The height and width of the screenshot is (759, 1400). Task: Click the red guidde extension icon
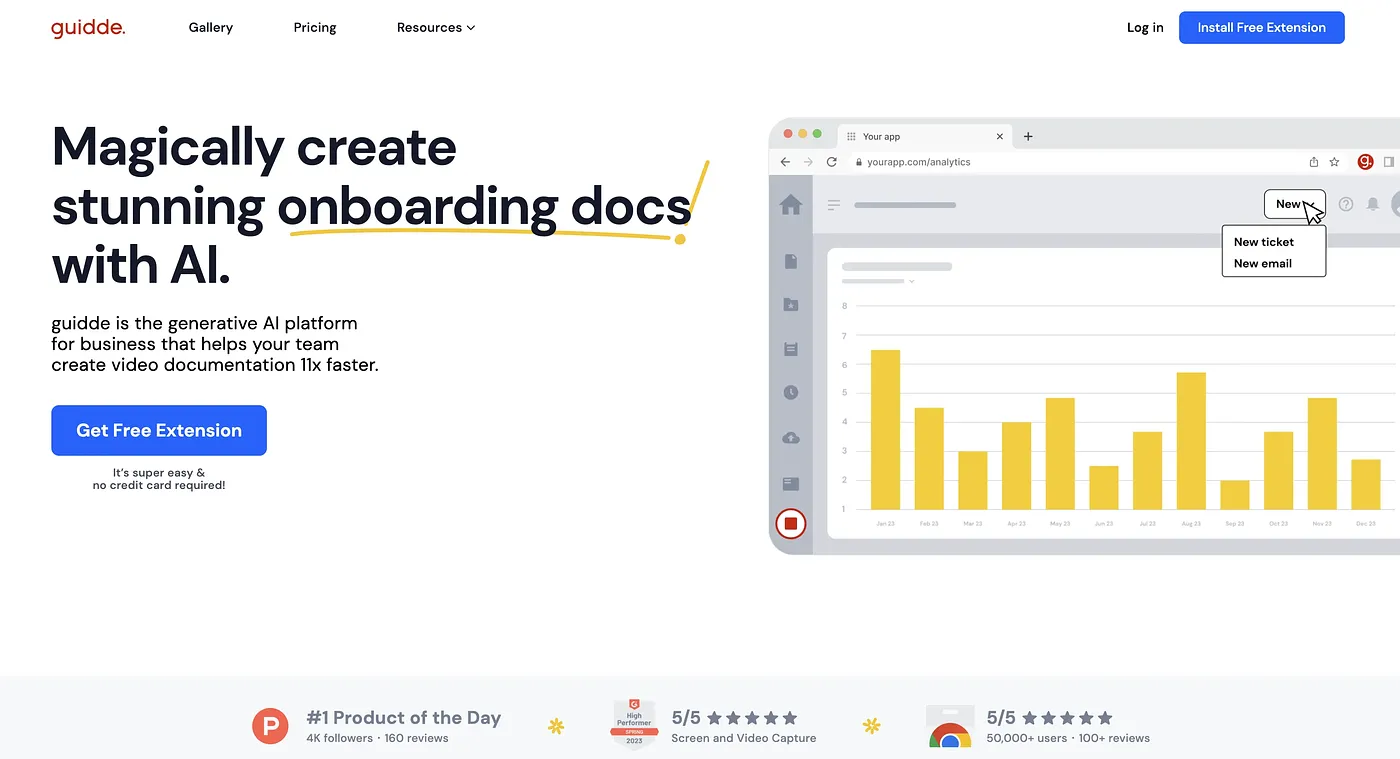(1365, 162)
